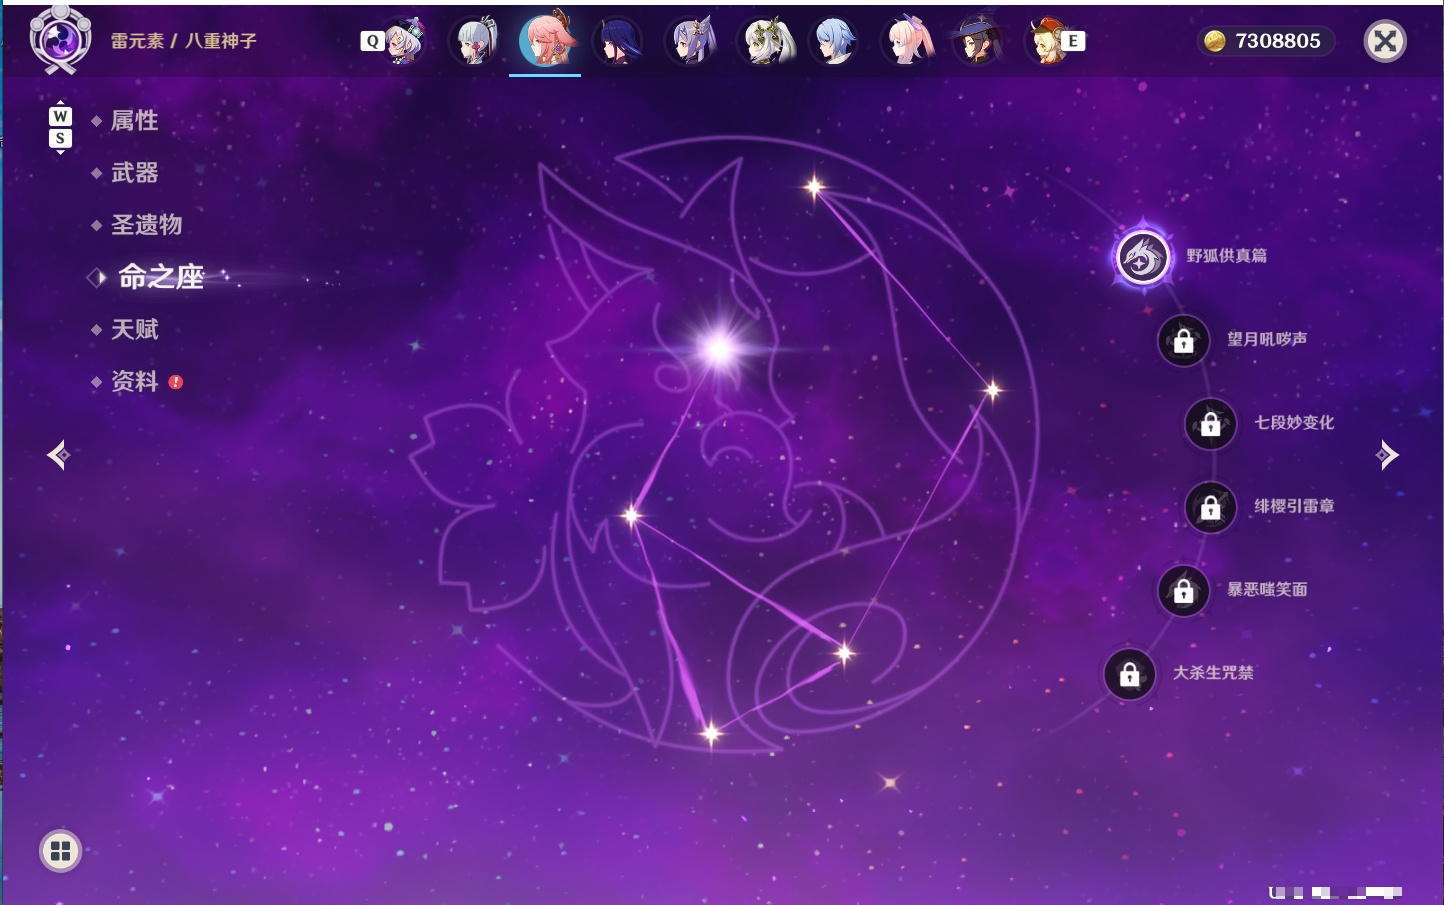Click the locked 七段妙变化 constellation icon

1211,424
